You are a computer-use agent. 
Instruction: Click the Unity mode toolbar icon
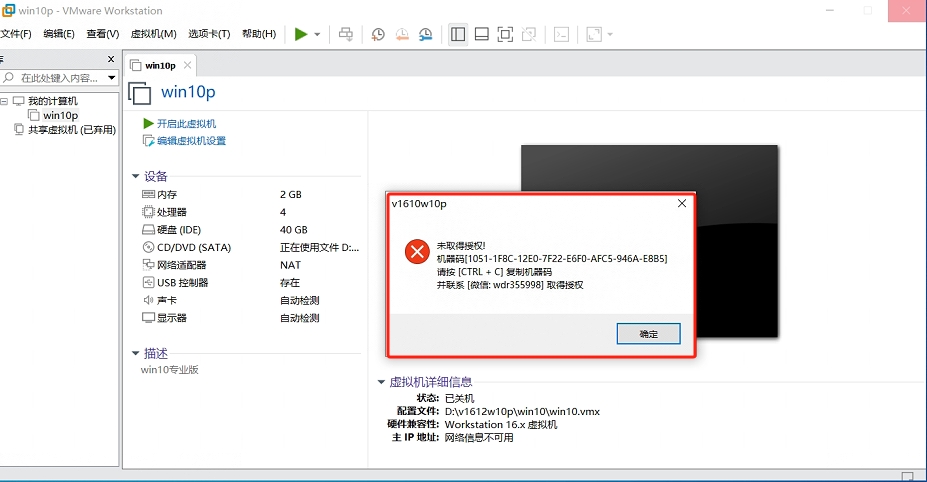pyautogui.click(x=529, y=34)
